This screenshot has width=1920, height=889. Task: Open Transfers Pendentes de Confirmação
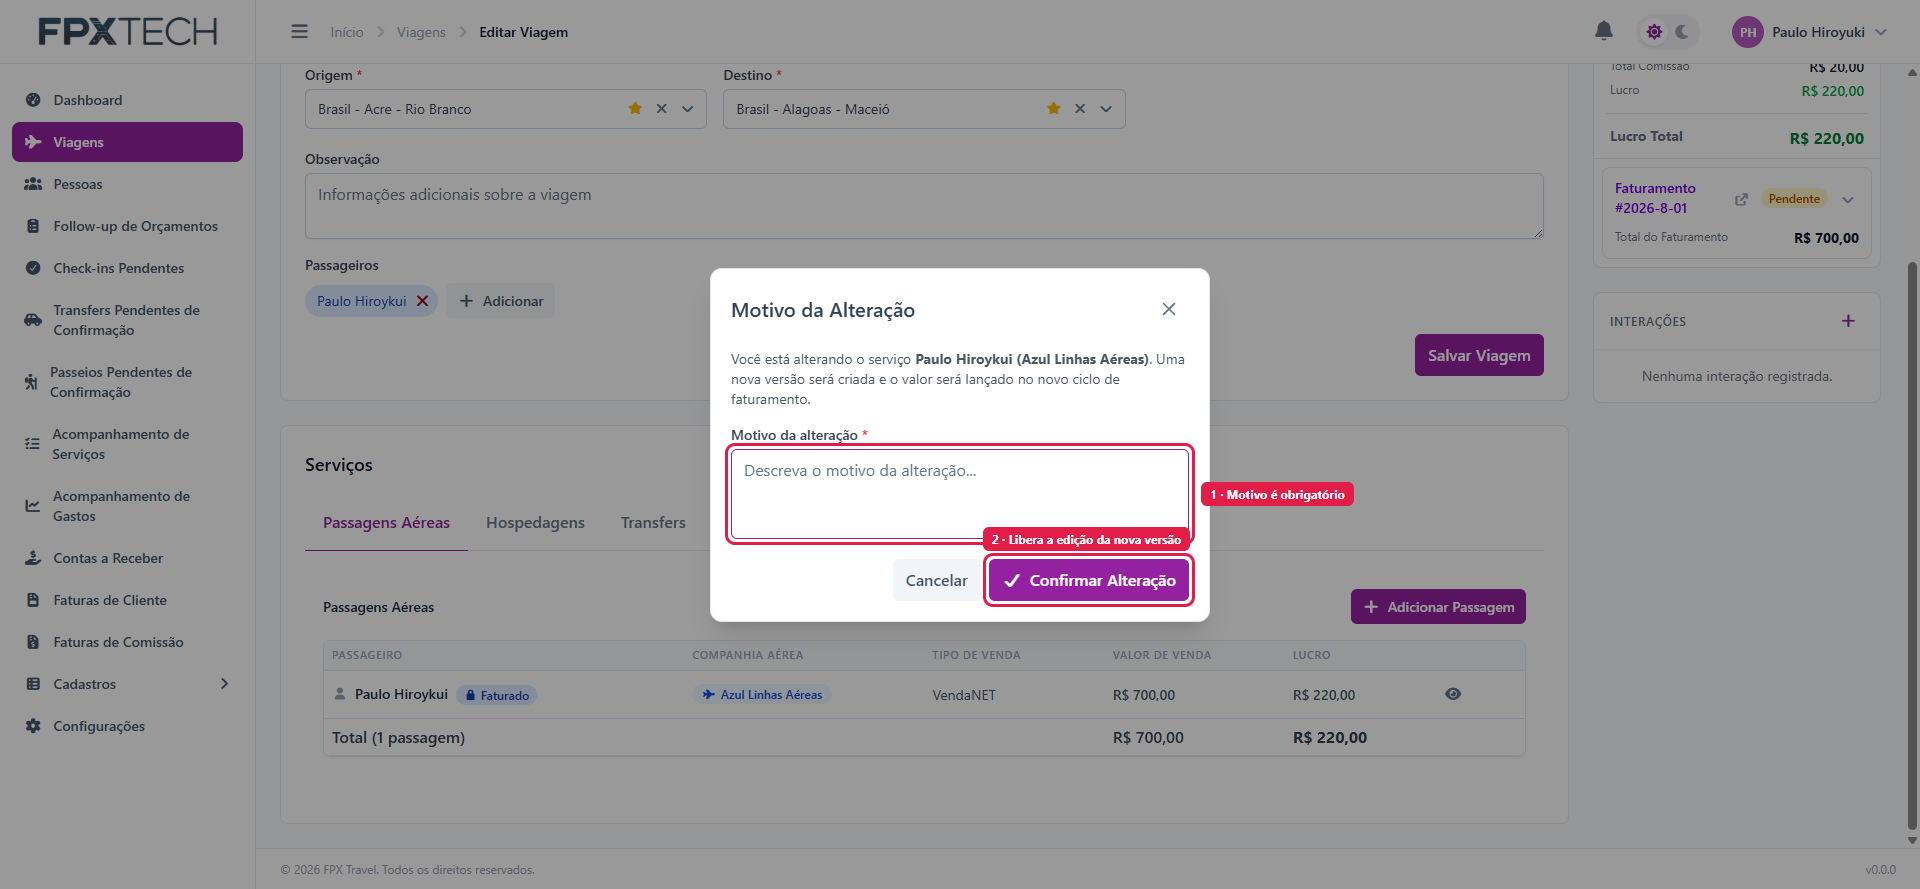(127, 320)
